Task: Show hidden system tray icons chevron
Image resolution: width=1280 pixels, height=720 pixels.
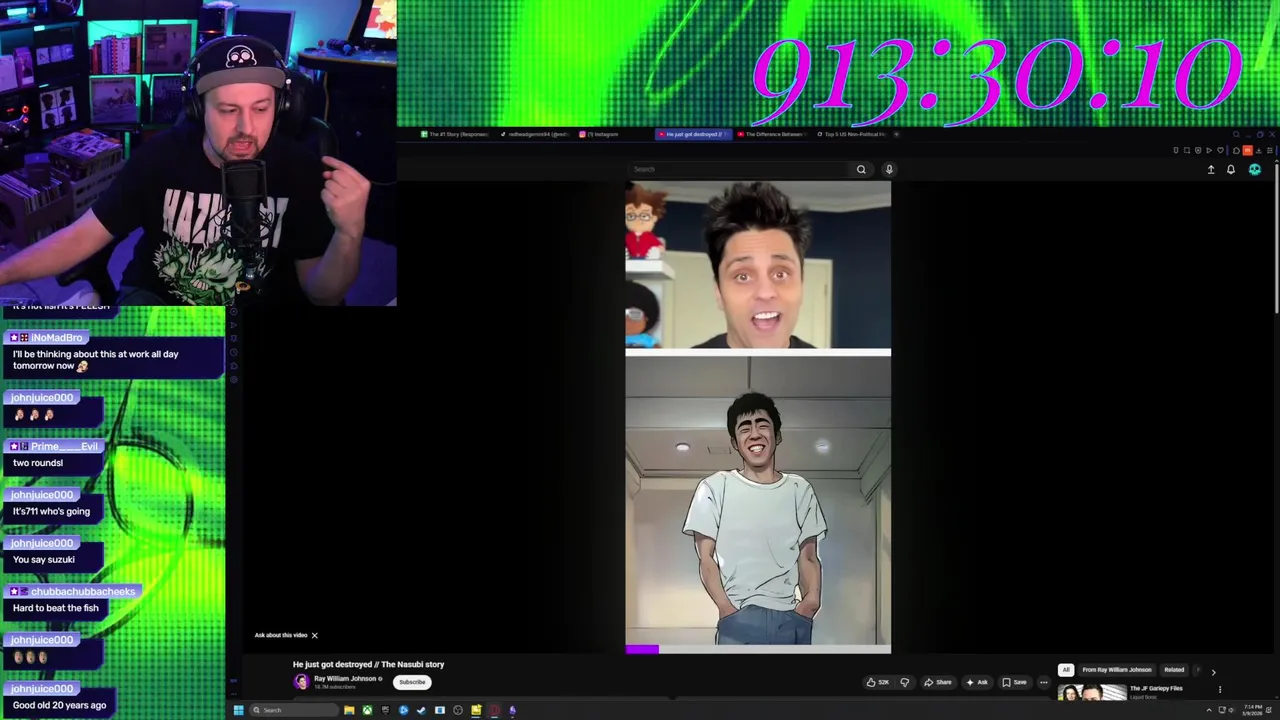Action: [1208, 710]
